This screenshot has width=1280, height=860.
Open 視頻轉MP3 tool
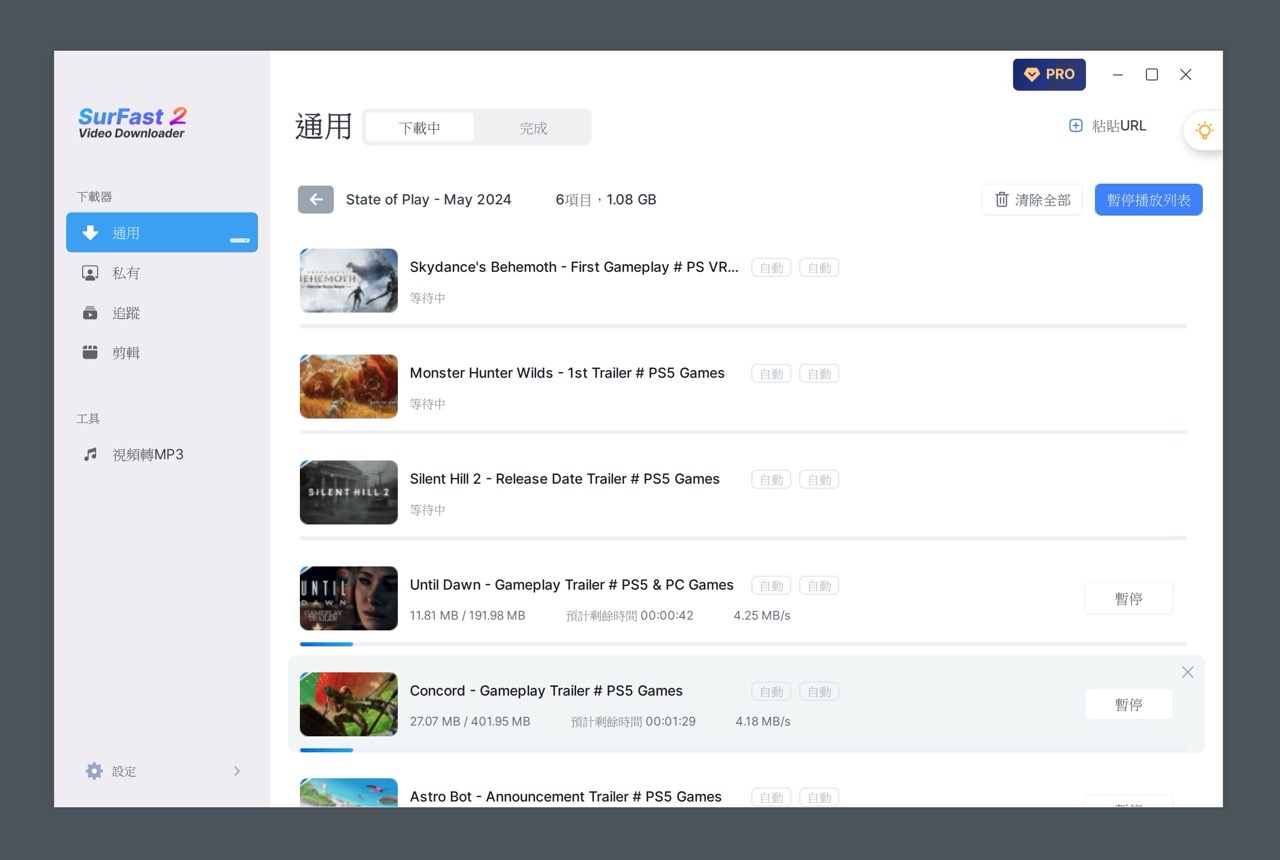pos(162,454)
